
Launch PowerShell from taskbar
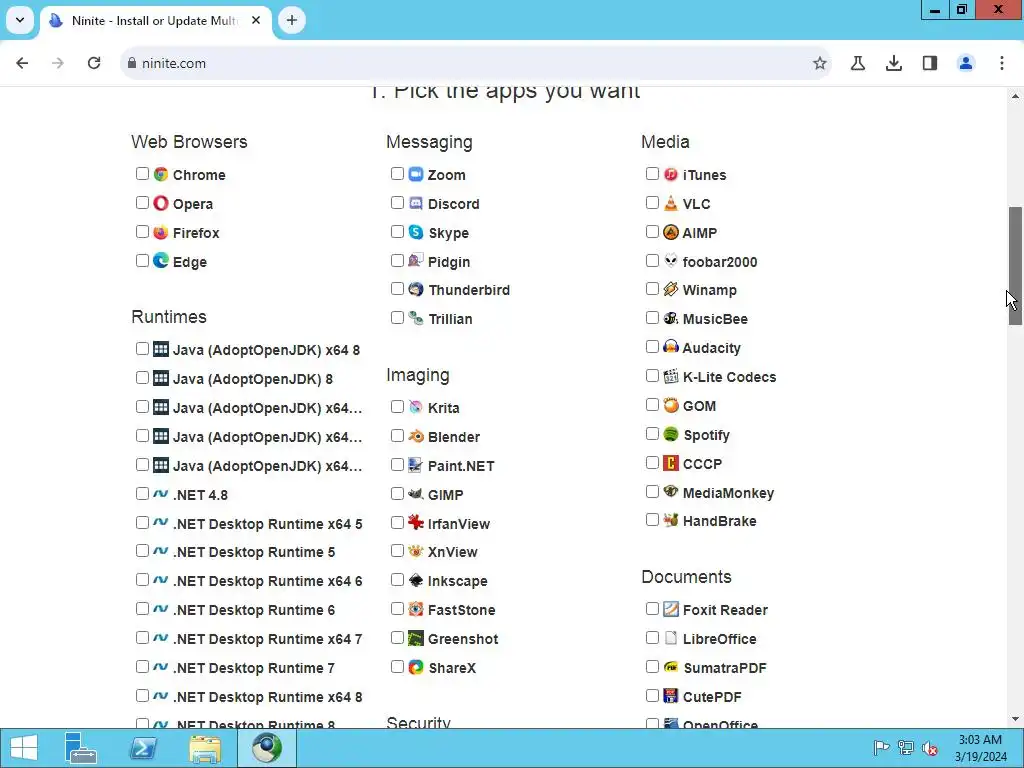(143, 748)
